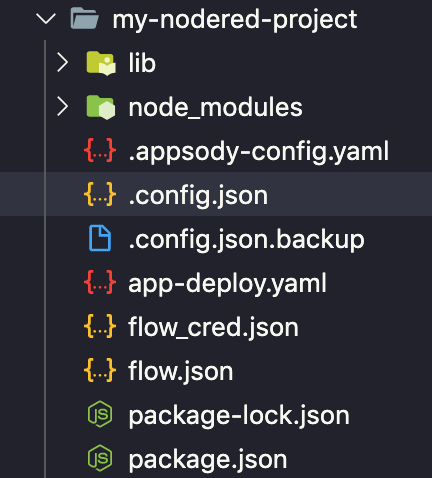Select the my-nodered-project folder label
This screenshot has width=432, height=478.
click(x=235, y=20)
